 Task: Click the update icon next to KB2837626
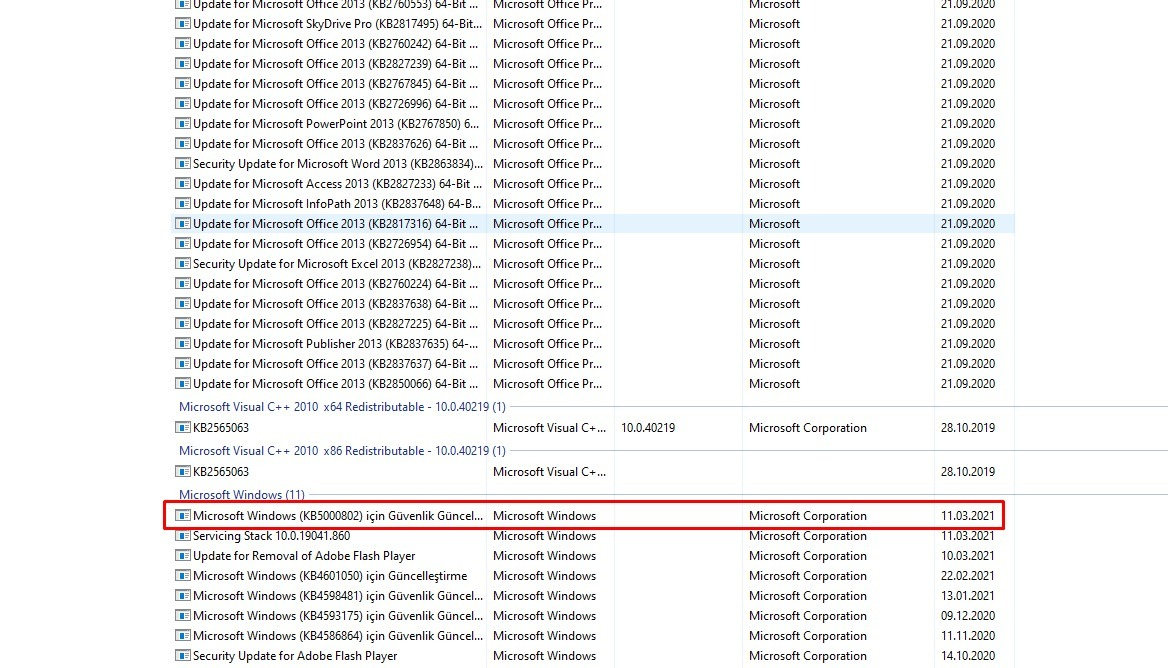coord(182,144)
